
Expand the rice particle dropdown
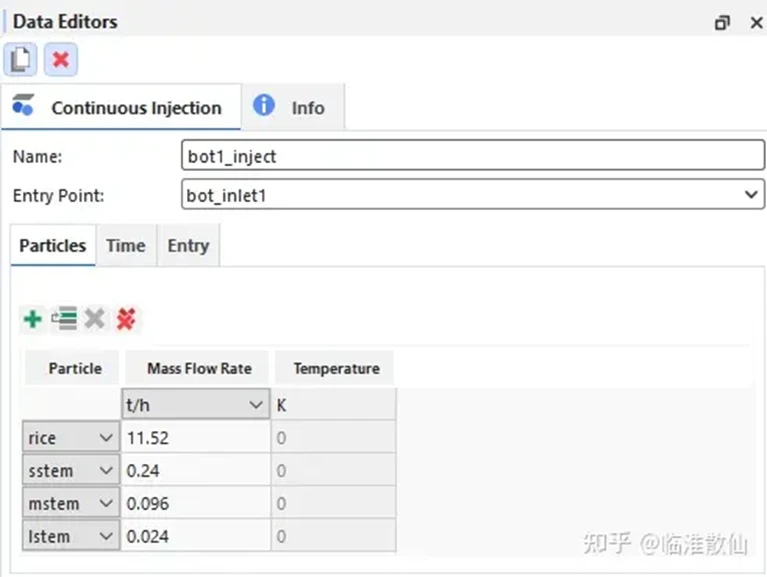click(x=71, y=438)
